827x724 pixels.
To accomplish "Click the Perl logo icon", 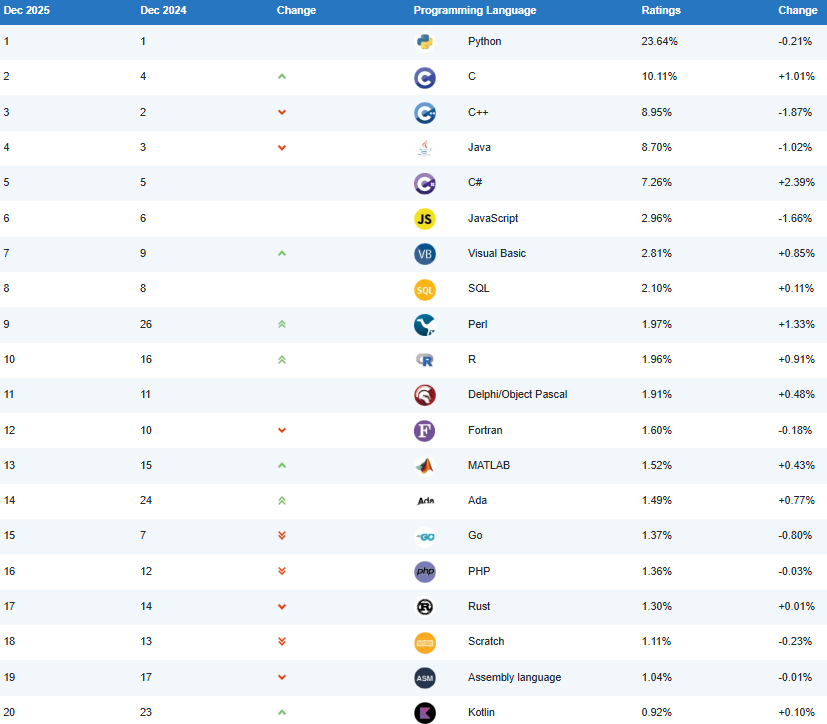I will (425, 324).
